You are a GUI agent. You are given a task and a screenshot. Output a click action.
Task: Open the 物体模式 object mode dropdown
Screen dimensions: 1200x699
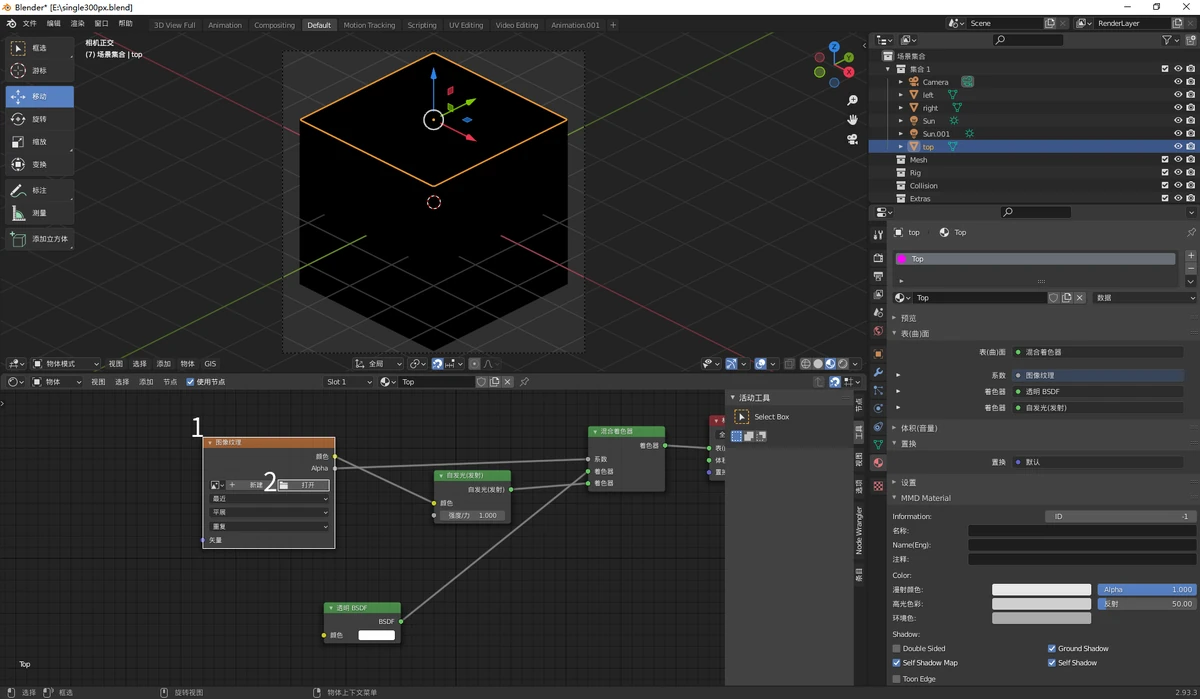point(67,364)
